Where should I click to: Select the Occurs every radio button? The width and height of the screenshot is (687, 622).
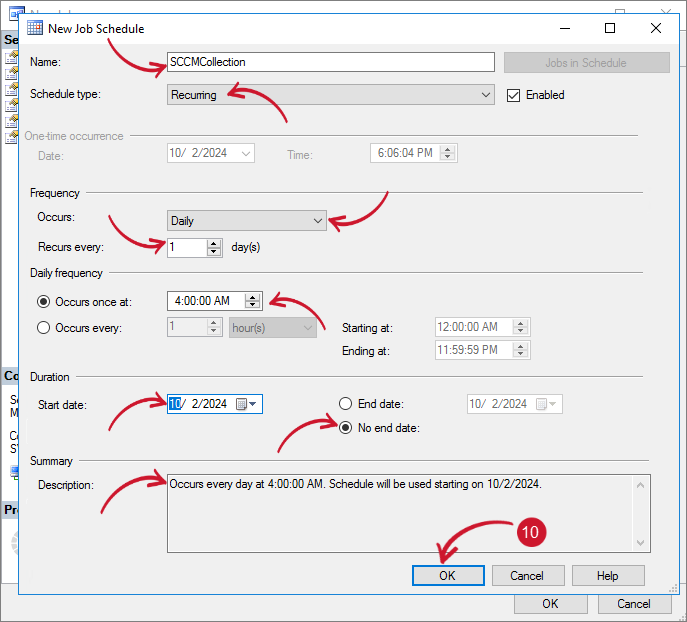(43, 327)
